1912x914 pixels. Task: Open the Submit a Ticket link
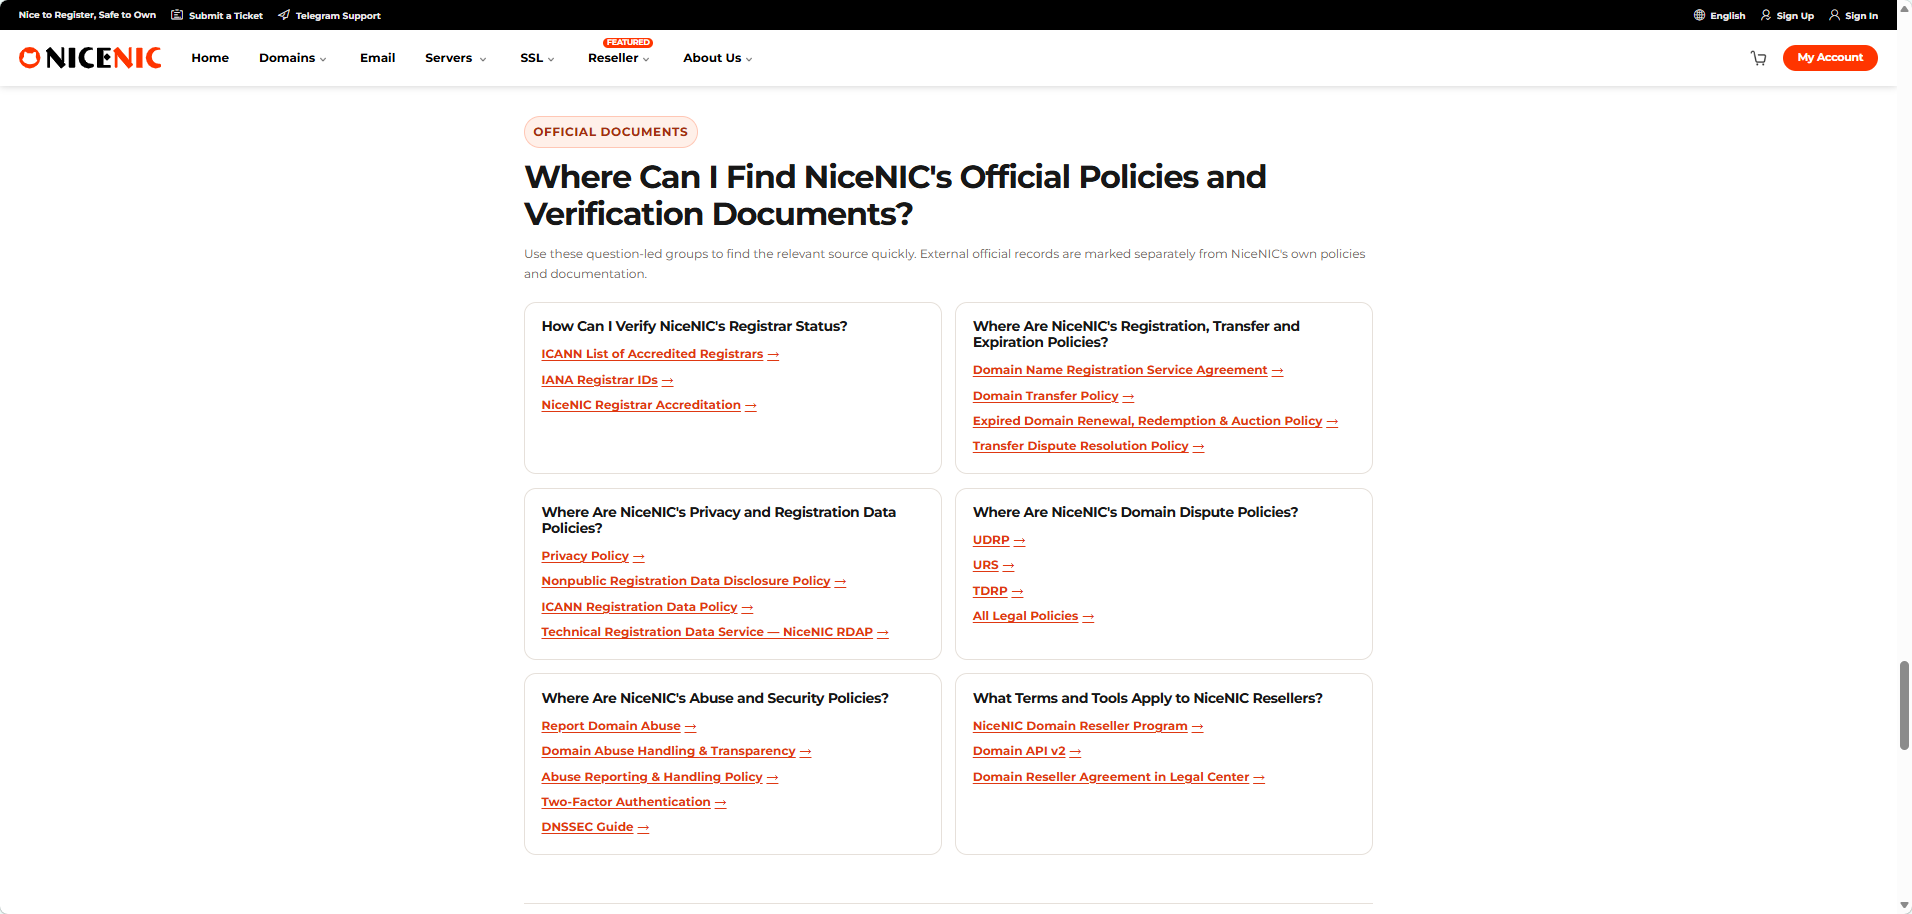click(x=226, y=16)
